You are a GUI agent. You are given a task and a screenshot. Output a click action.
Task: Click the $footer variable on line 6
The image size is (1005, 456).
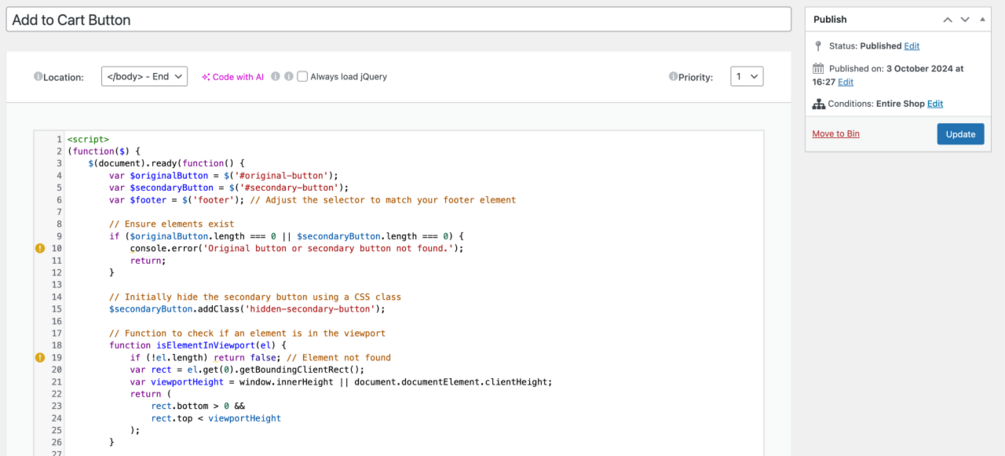click(x=147, y=200)
